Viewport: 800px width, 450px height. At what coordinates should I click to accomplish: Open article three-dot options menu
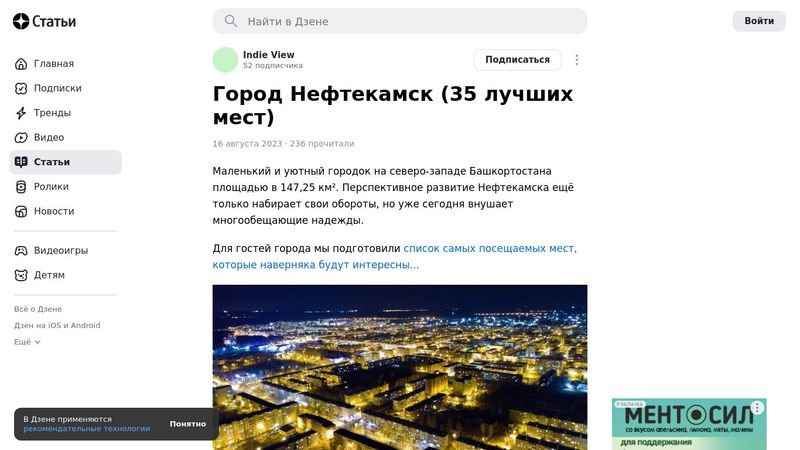tap(577, 60)
